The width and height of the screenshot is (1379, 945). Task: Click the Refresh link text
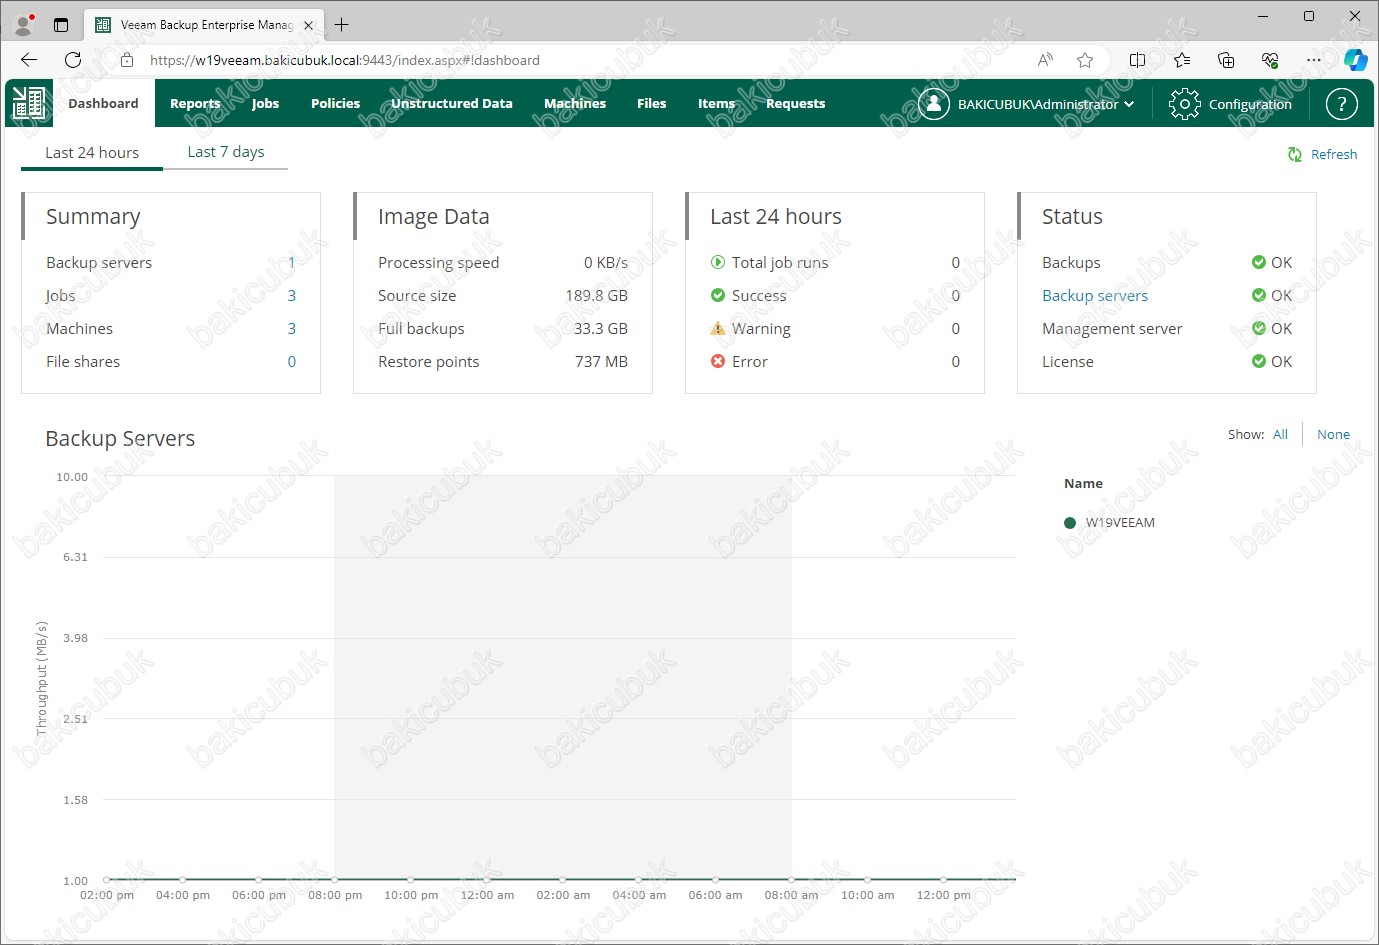click(x=1334, y=154)
